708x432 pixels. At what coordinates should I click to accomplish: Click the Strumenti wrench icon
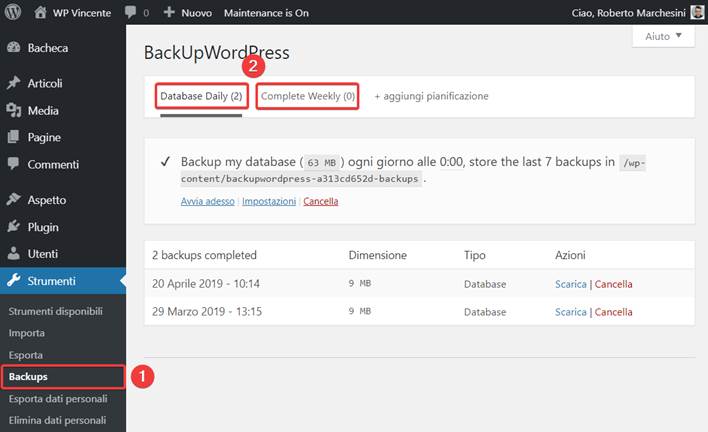tap(14, 280)
